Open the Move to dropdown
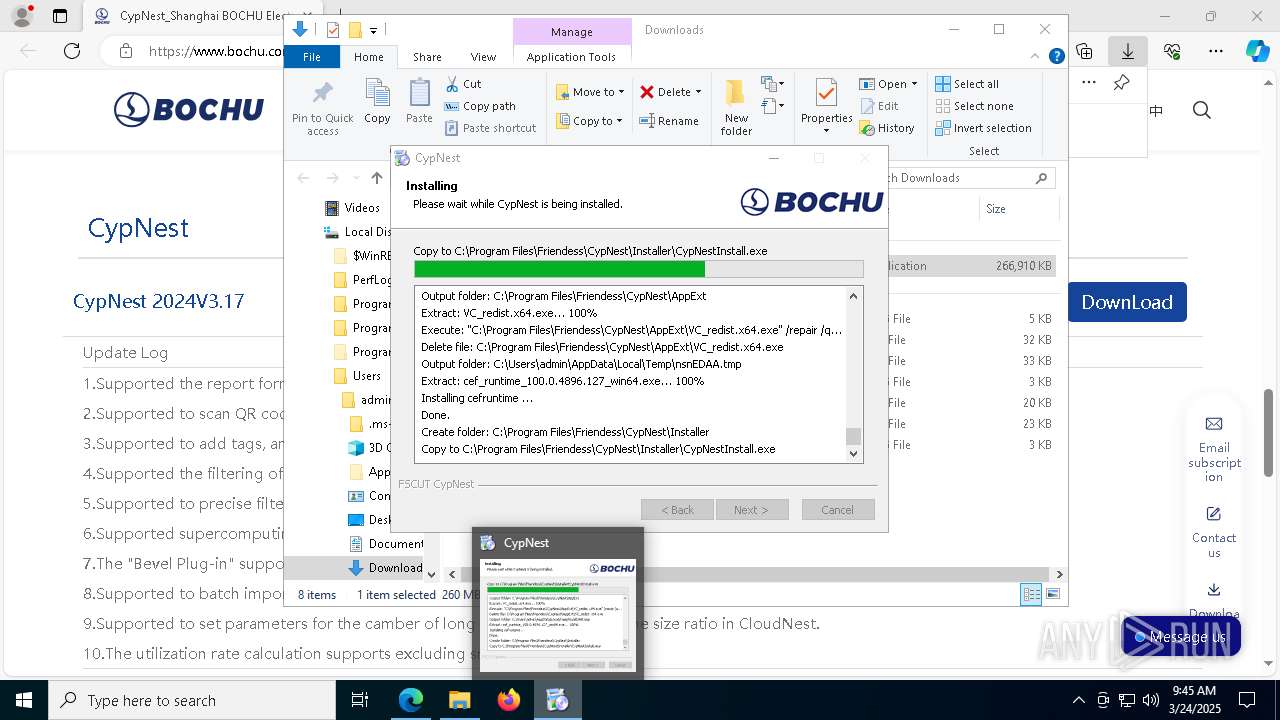The height and width of the screenshot is (720, 1280). (590, 92)
